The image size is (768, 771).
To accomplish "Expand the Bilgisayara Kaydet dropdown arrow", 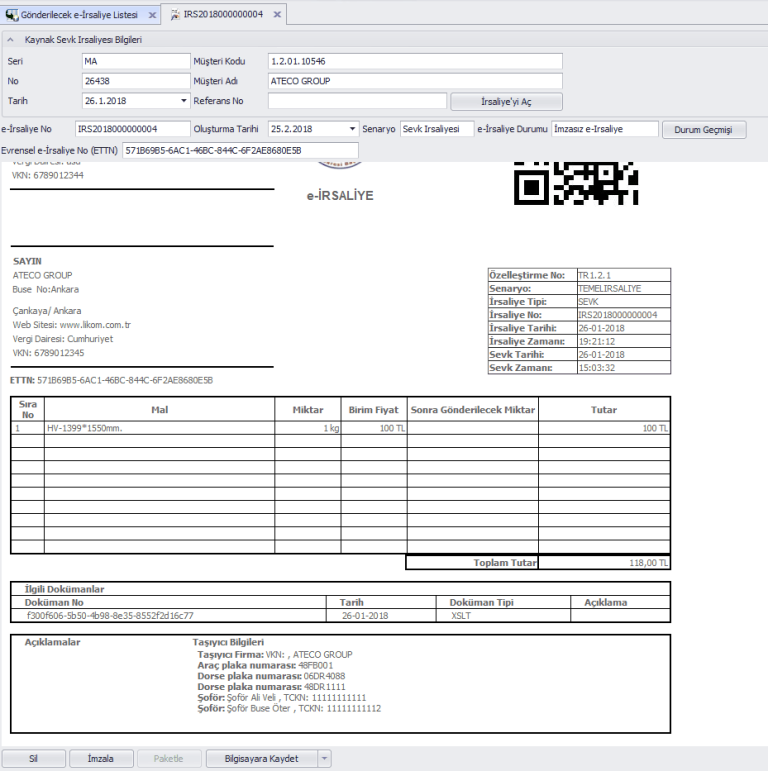I will [x=324, y=759].
